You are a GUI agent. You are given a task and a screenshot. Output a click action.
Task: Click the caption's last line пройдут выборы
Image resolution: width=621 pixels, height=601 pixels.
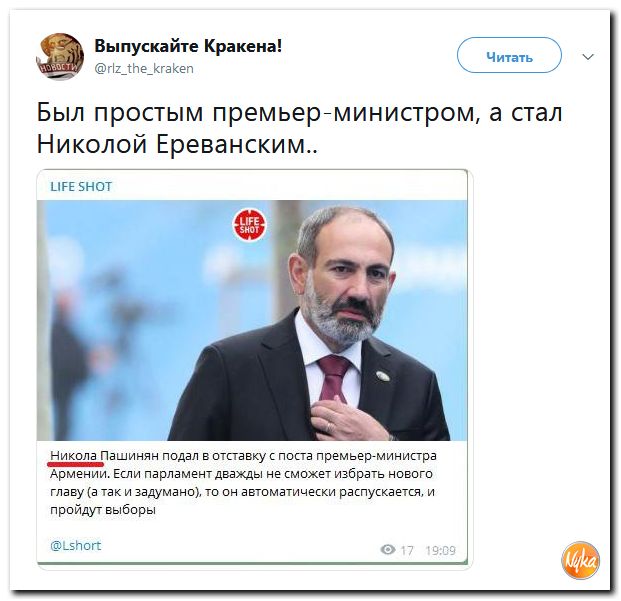[x=103, y=510]
